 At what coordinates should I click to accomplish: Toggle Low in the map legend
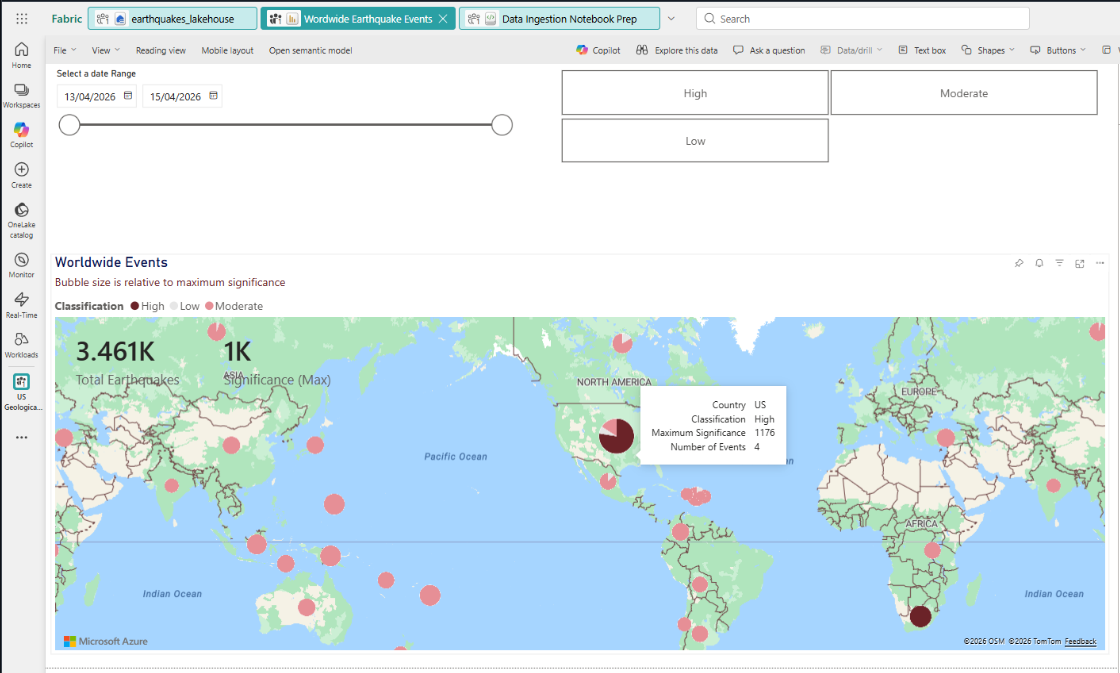184,306
